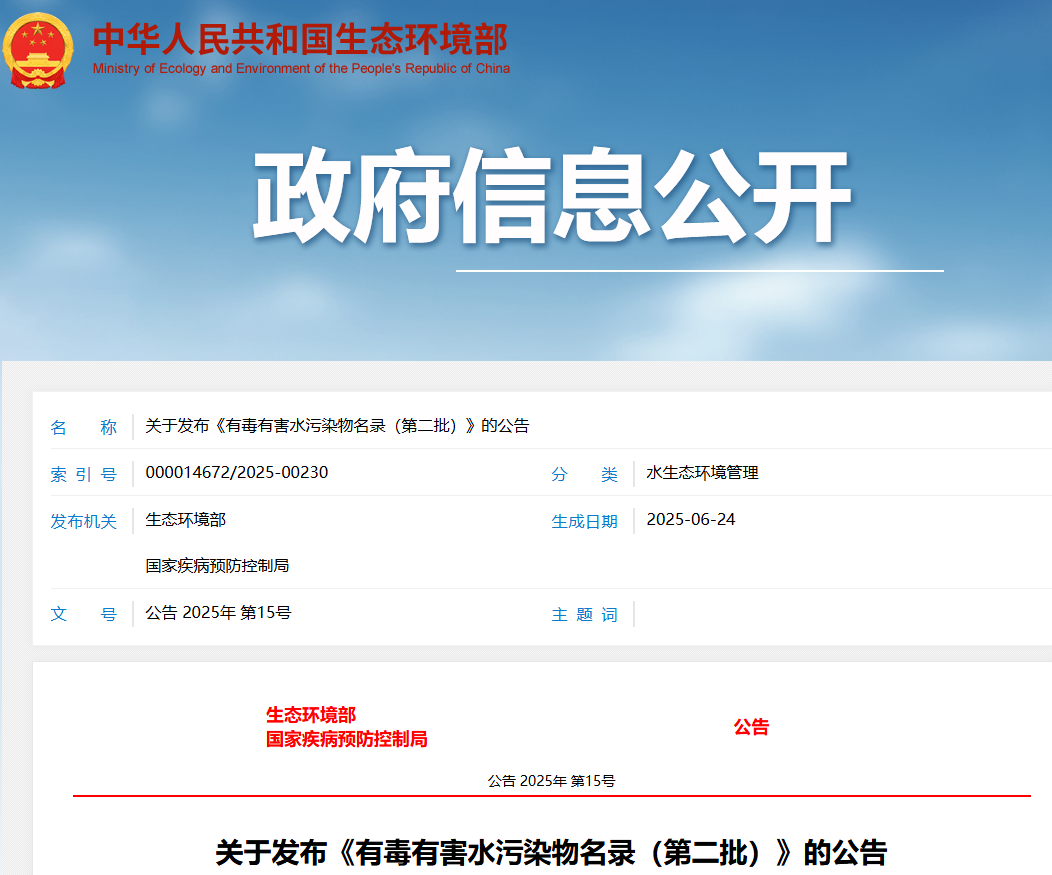The image size is (1052, 875).
Task: Click 国家疾病预防控制局 in the metadata table
Action: [217, 566]
